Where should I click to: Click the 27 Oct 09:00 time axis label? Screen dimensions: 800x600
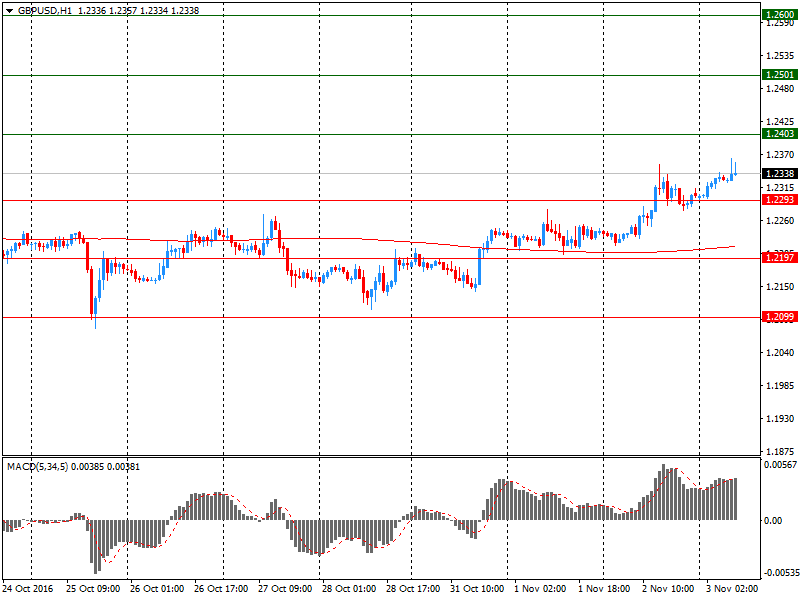(285, 589)
